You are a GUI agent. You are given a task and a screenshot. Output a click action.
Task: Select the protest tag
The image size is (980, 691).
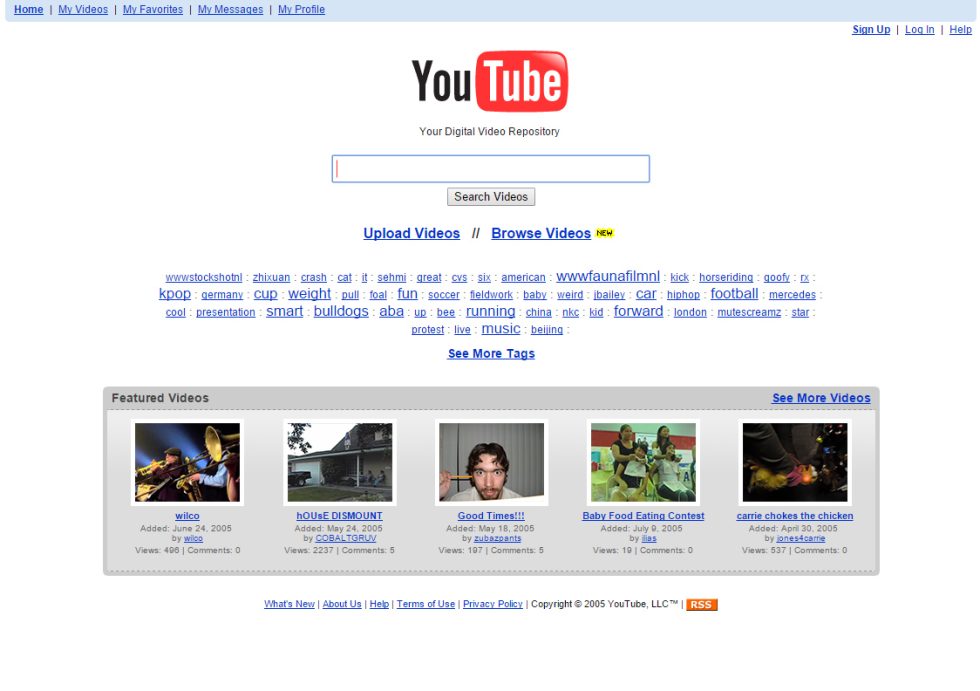[x=428, y=330]
